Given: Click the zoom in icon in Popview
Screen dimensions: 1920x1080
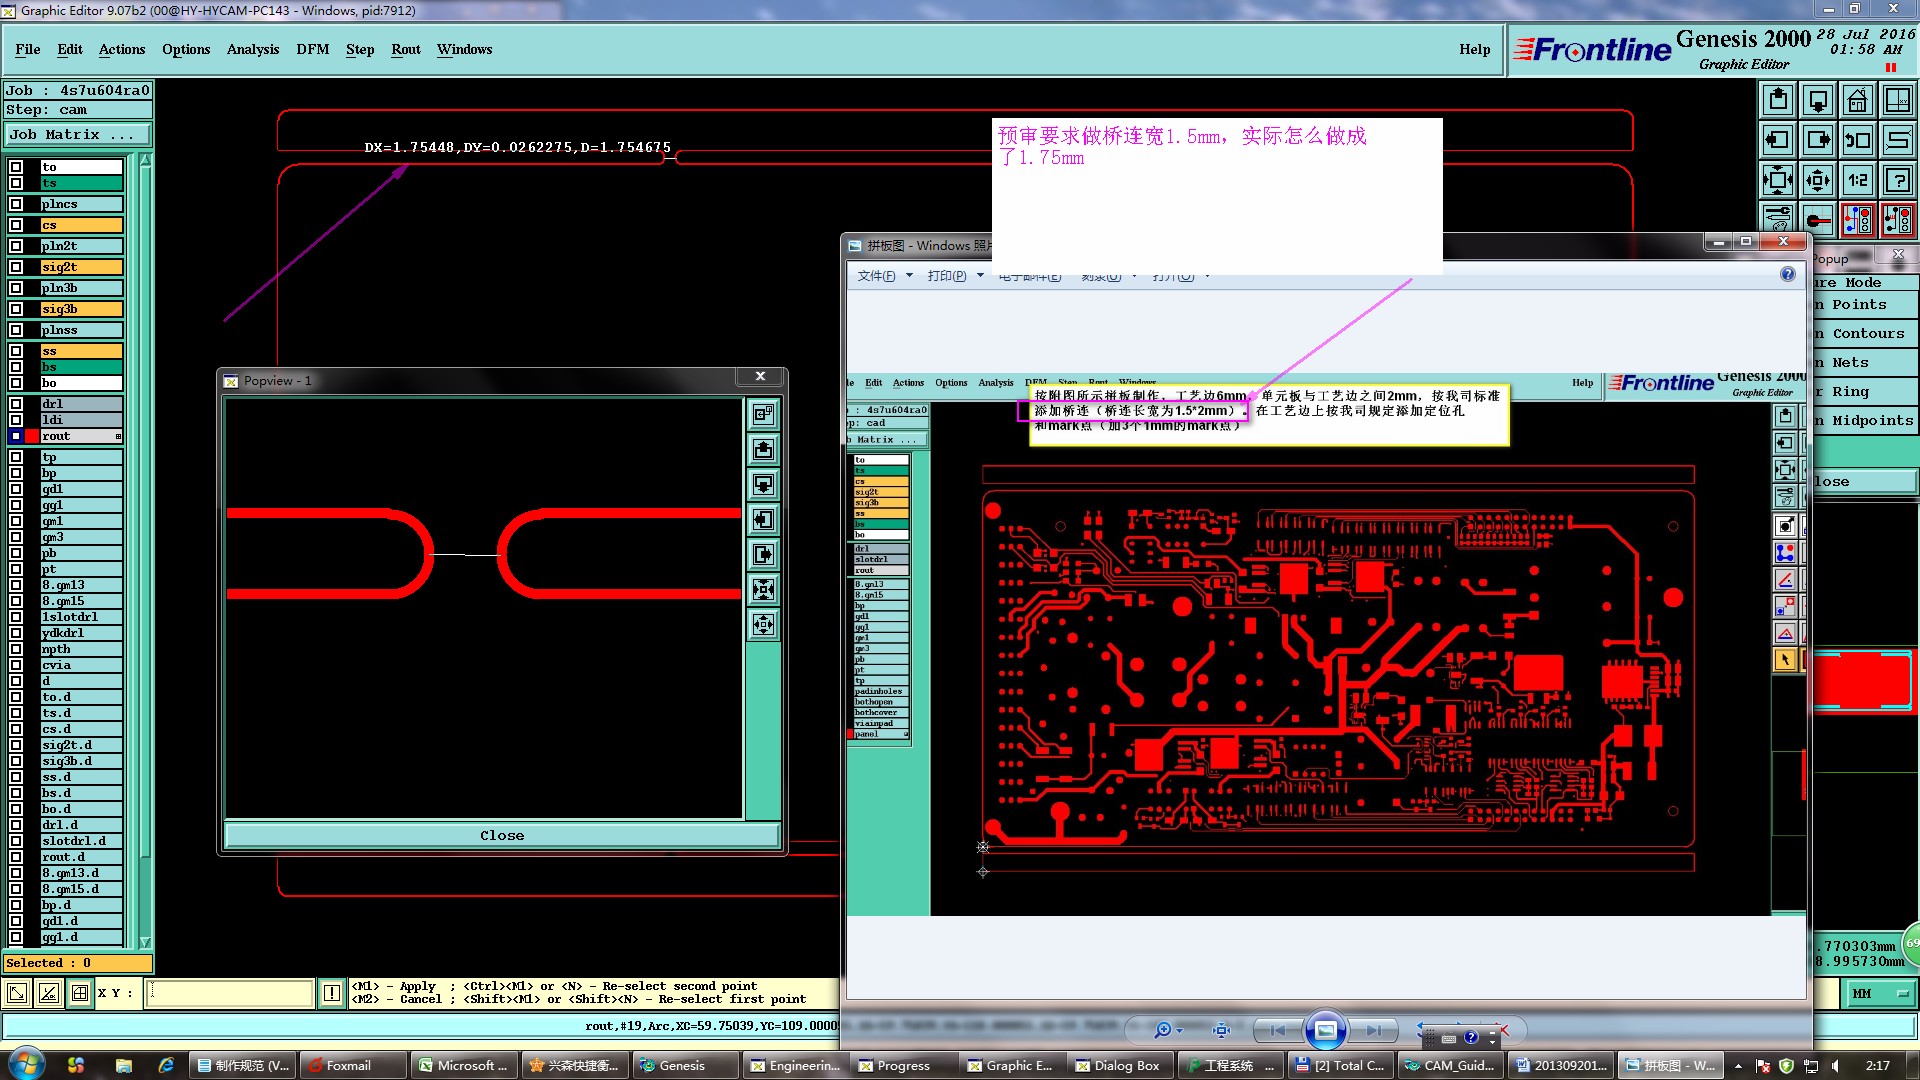Looking at the screenshot, I should [x=763, y=589].
